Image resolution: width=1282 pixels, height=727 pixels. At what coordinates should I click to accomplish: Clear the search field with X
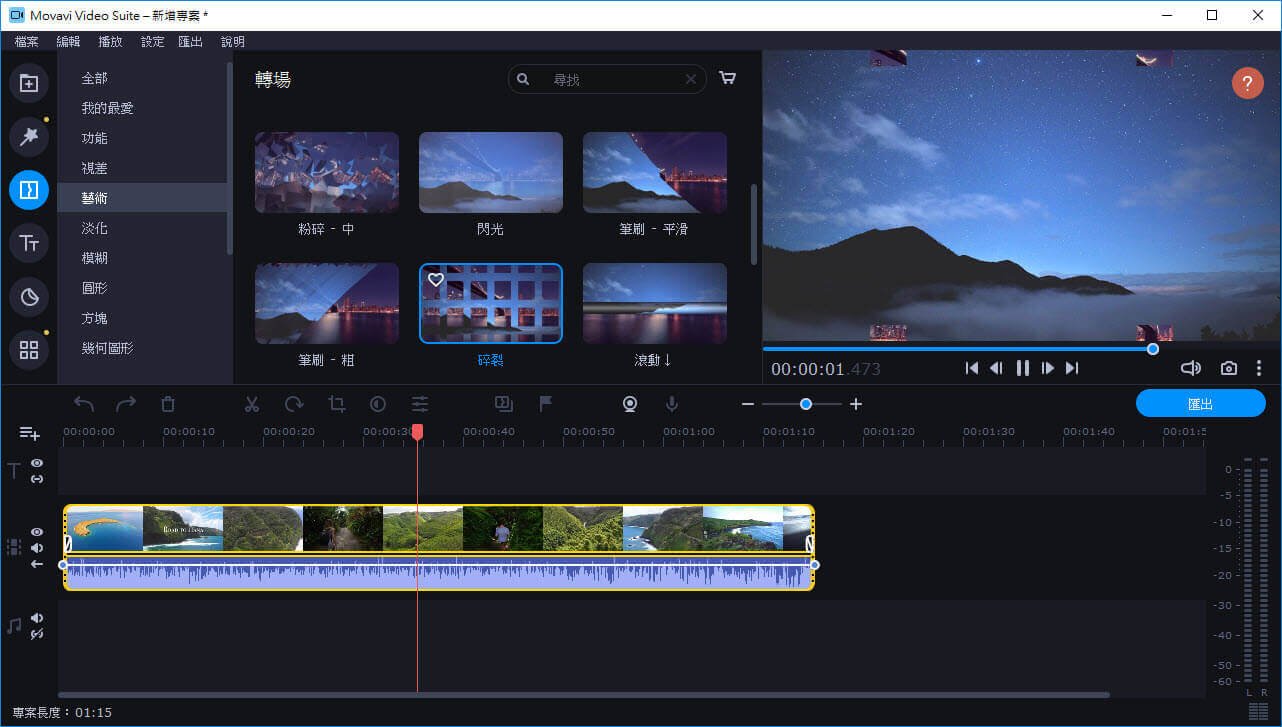click(x=690, y=79)
